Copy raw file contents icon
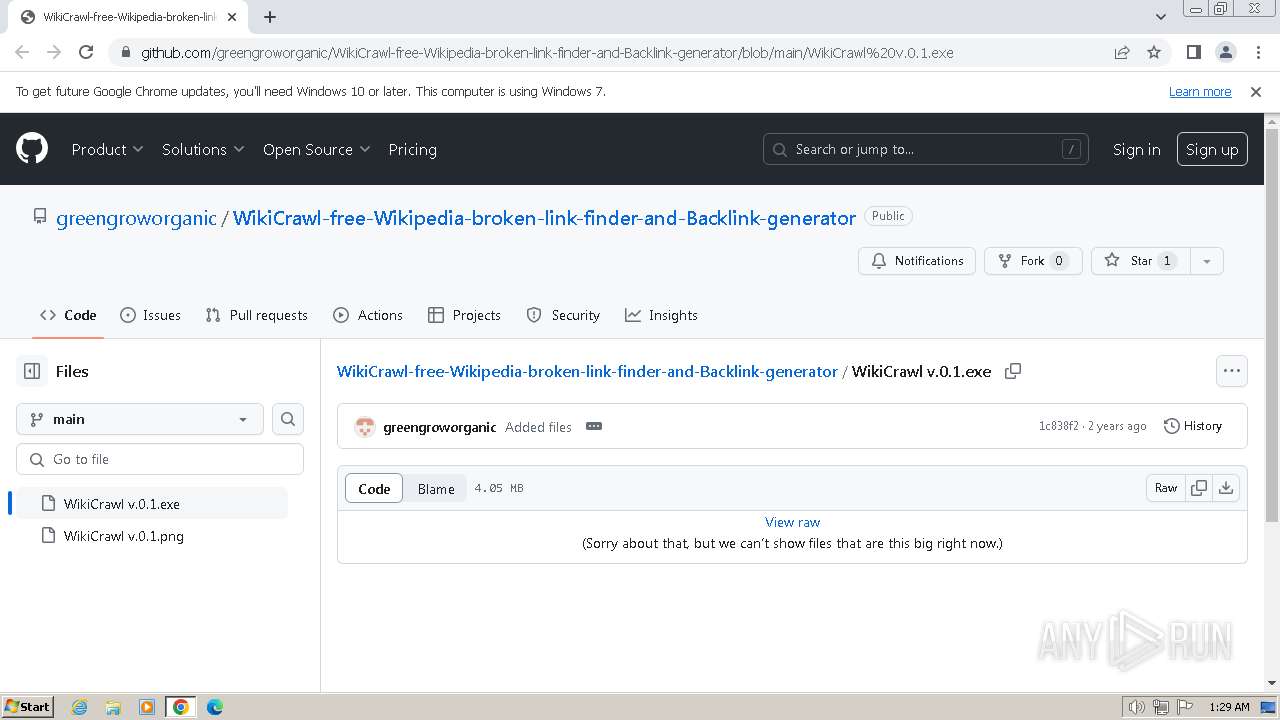 click(x=1198, y=488)
